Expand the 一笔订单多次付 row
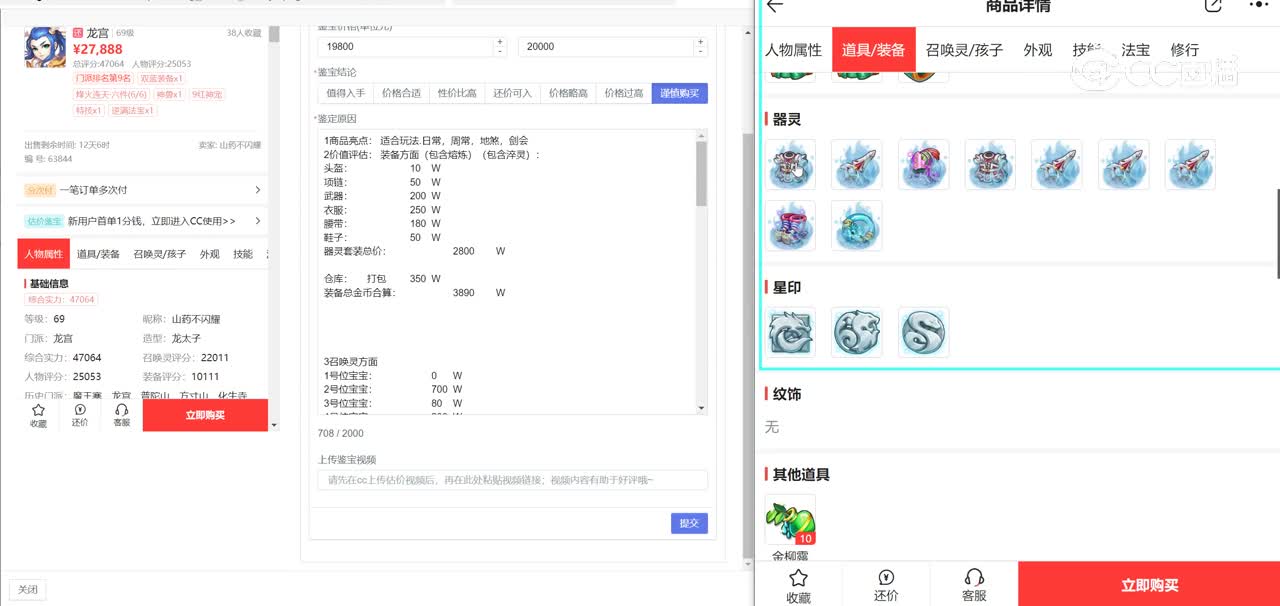The image size is (1280, 606). click(143, 190)
